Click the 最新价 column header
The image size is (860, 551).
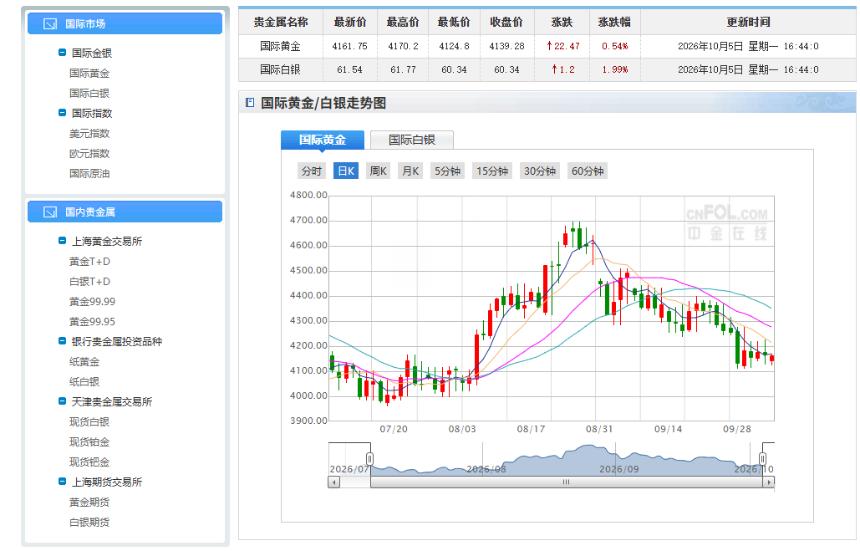350,22
